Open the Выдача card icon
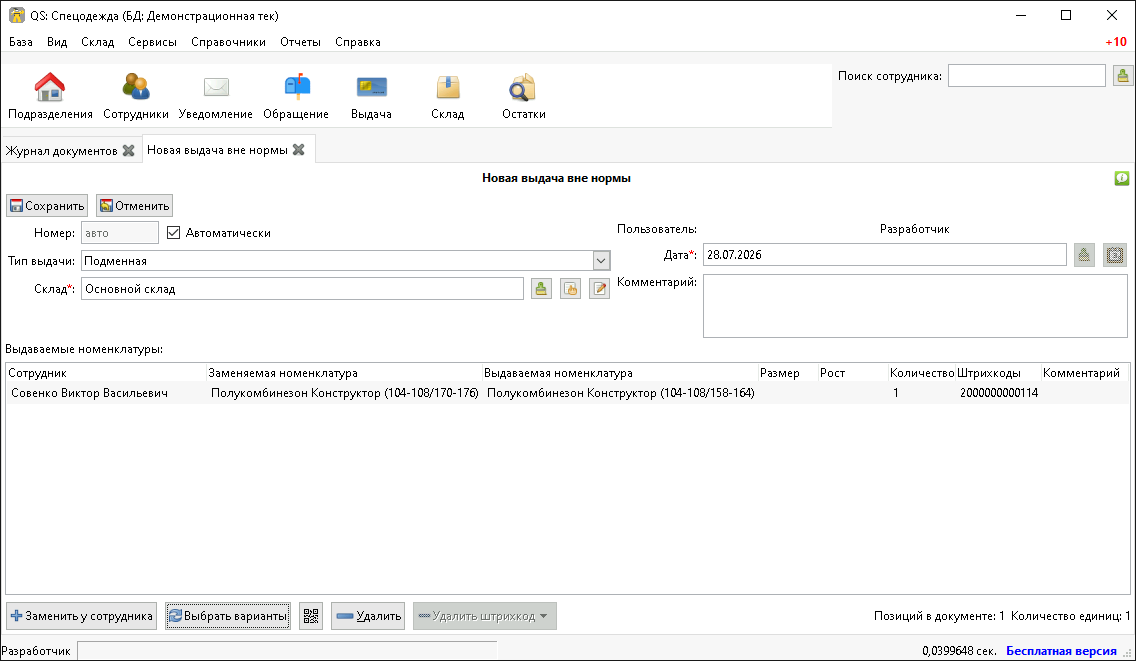Image resolution: width=1136 pixels, height=661 pixels. (x=371, y=96)
